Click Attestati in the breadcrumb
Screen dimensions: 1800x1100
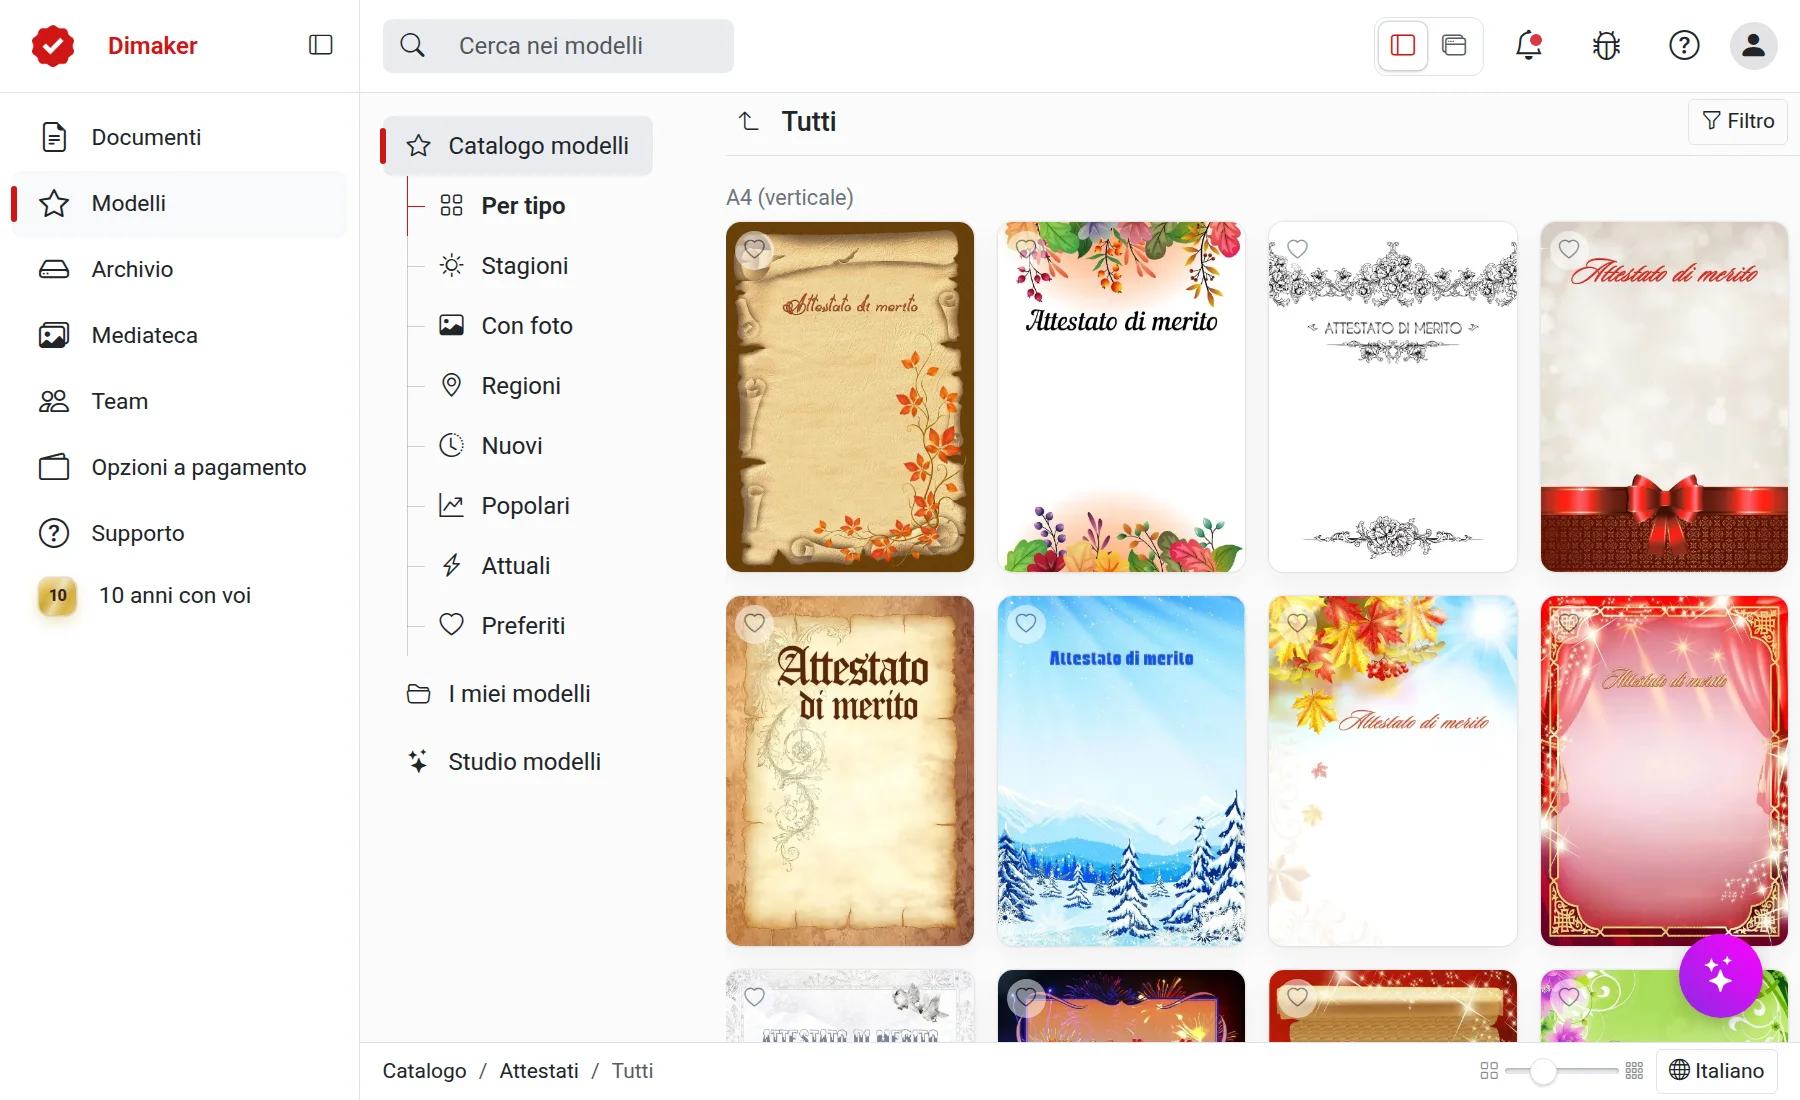coord(539,1071)
